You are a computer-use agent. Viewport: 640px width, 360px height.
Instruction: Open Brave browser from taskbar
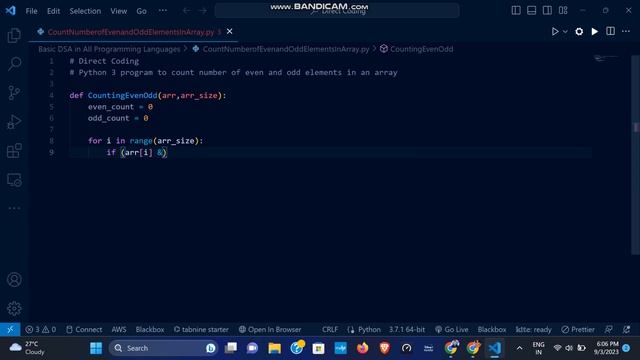pos(384,348)
